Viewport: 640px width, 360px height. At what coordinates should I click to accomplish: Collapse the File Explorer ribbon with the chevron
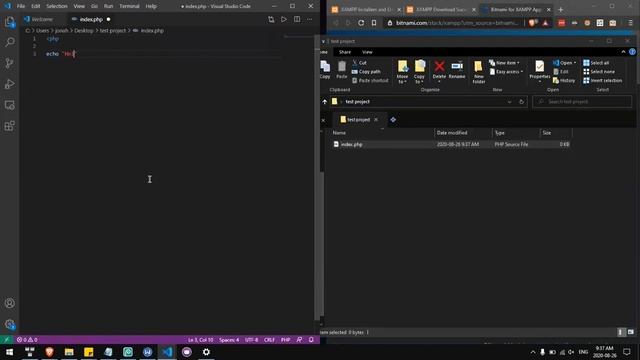tap(623, 52)
